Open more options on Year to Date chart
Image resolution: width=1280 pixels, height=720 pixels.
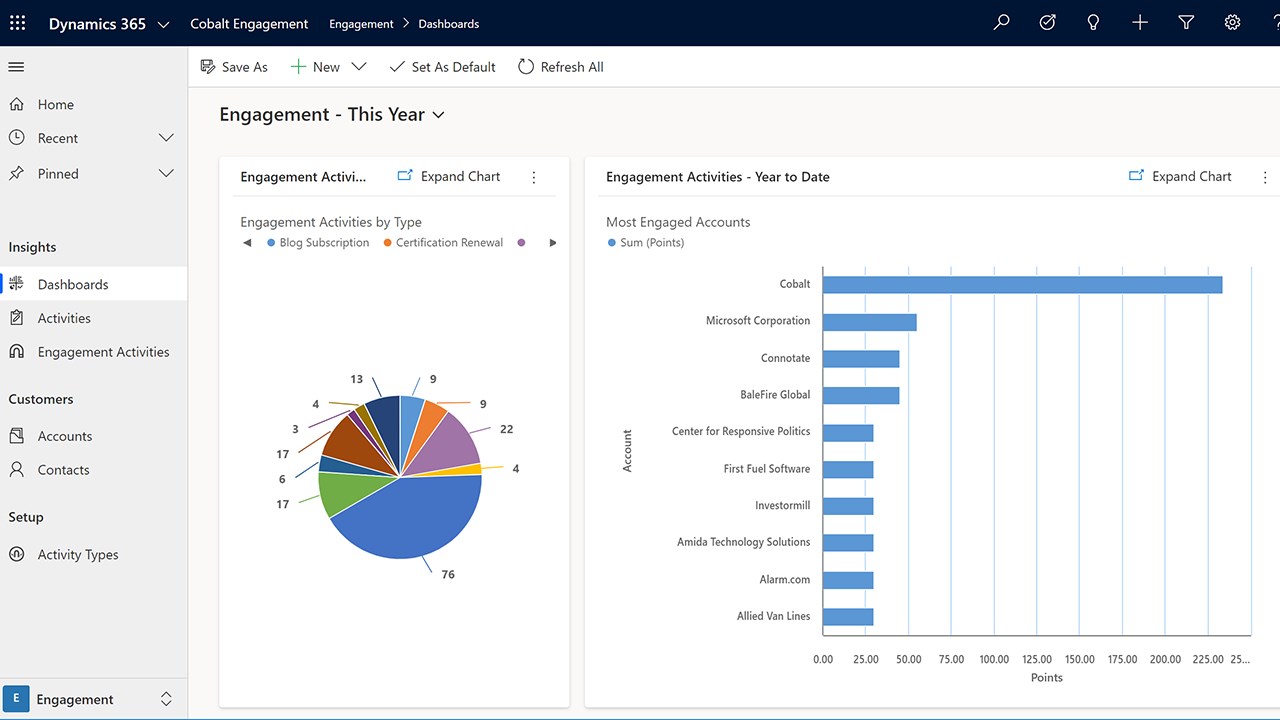coord(1265,177)
